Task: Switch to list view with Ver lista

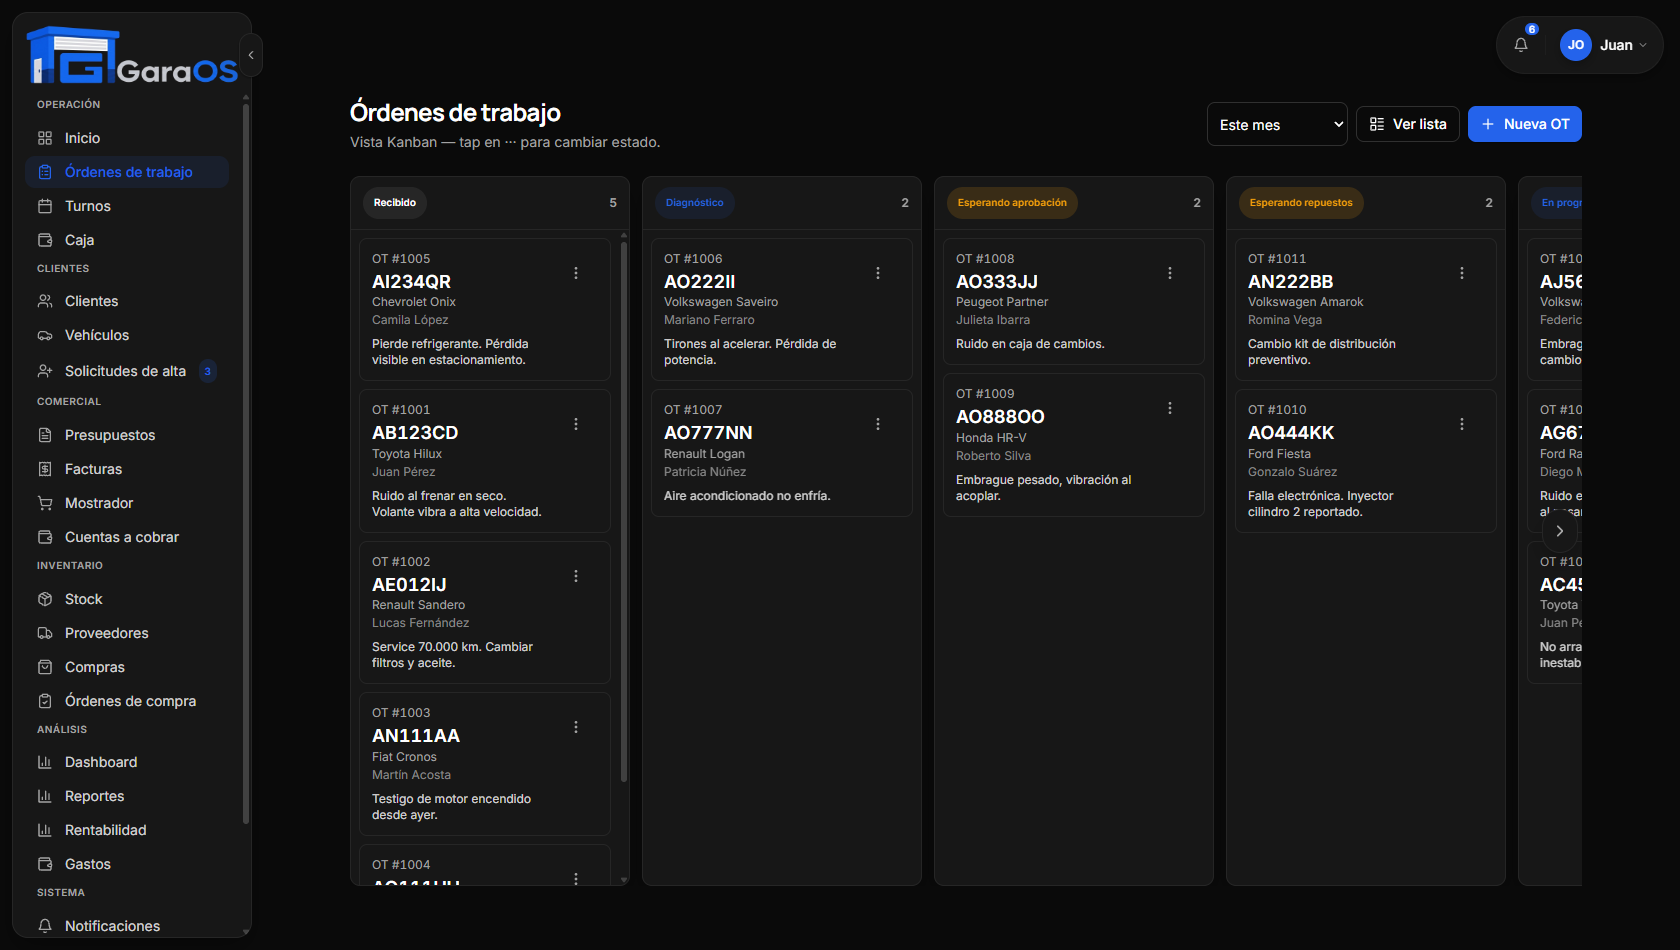Action: [1408, 124]
